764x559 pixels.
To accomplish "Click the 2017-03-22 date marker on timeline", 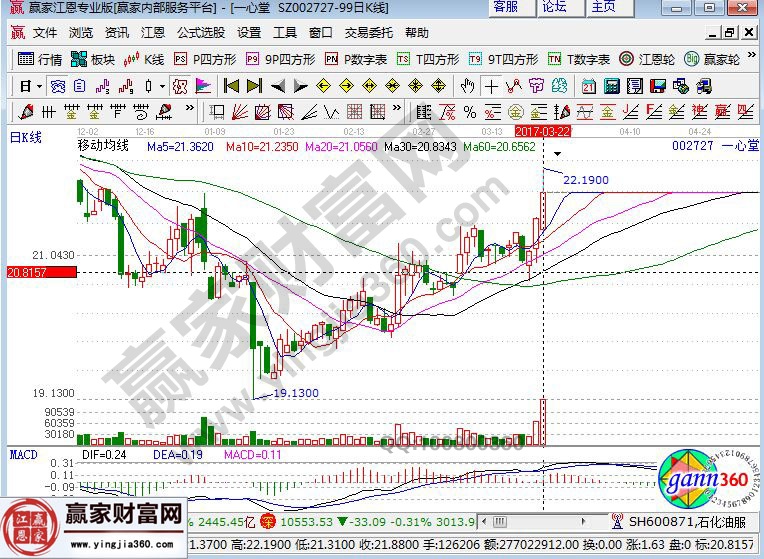I will coord(541,131).
